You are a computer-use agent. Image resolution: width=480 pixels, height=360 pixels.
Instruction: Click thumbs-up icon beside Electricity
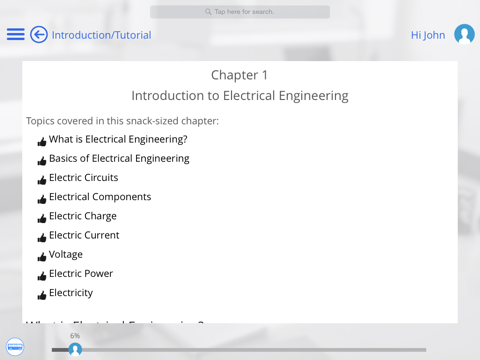click(x=42, y=295)
